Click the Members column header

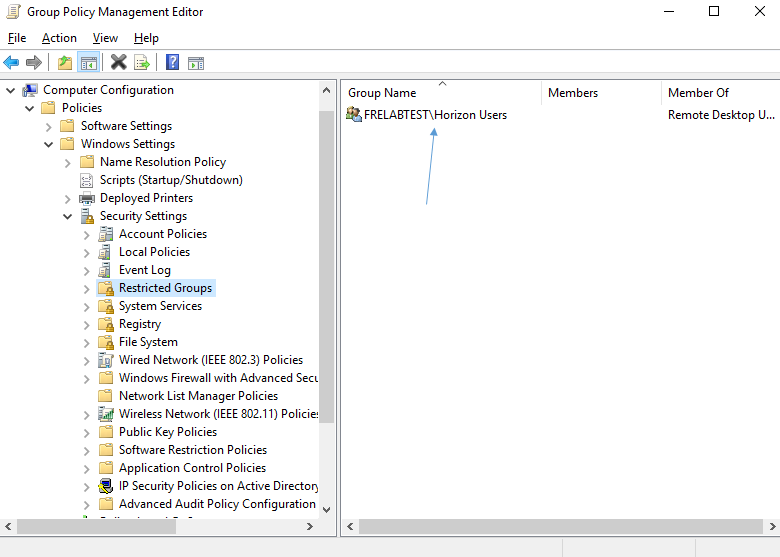(573, 93)
